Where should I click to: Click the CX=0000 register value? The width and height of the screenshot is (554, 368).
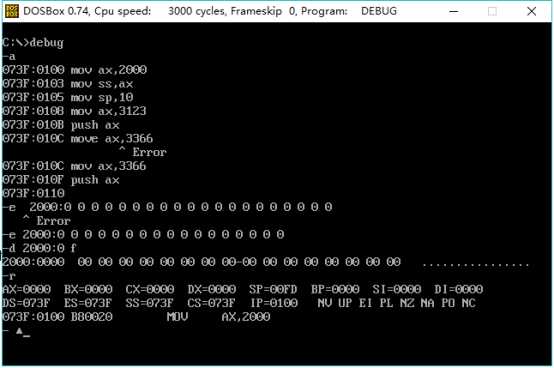[x=150, y=290]
